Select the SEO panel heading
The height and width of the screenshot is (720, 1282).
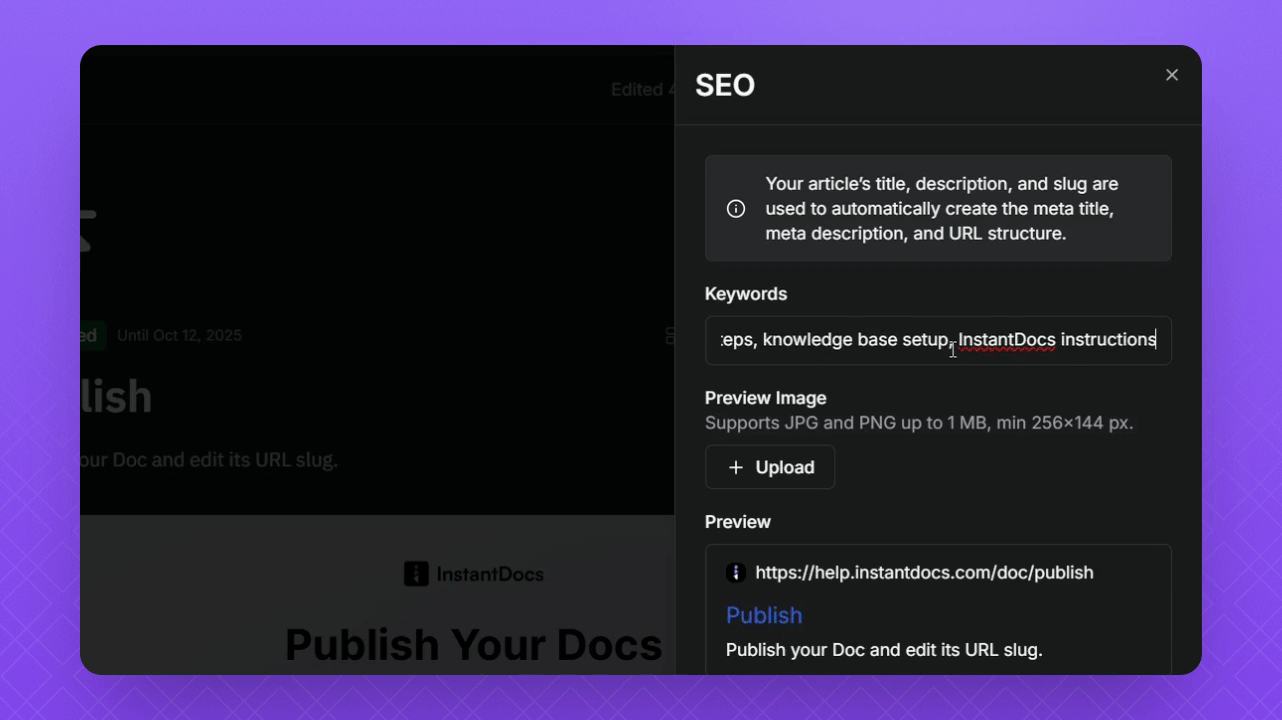[725, 86]
